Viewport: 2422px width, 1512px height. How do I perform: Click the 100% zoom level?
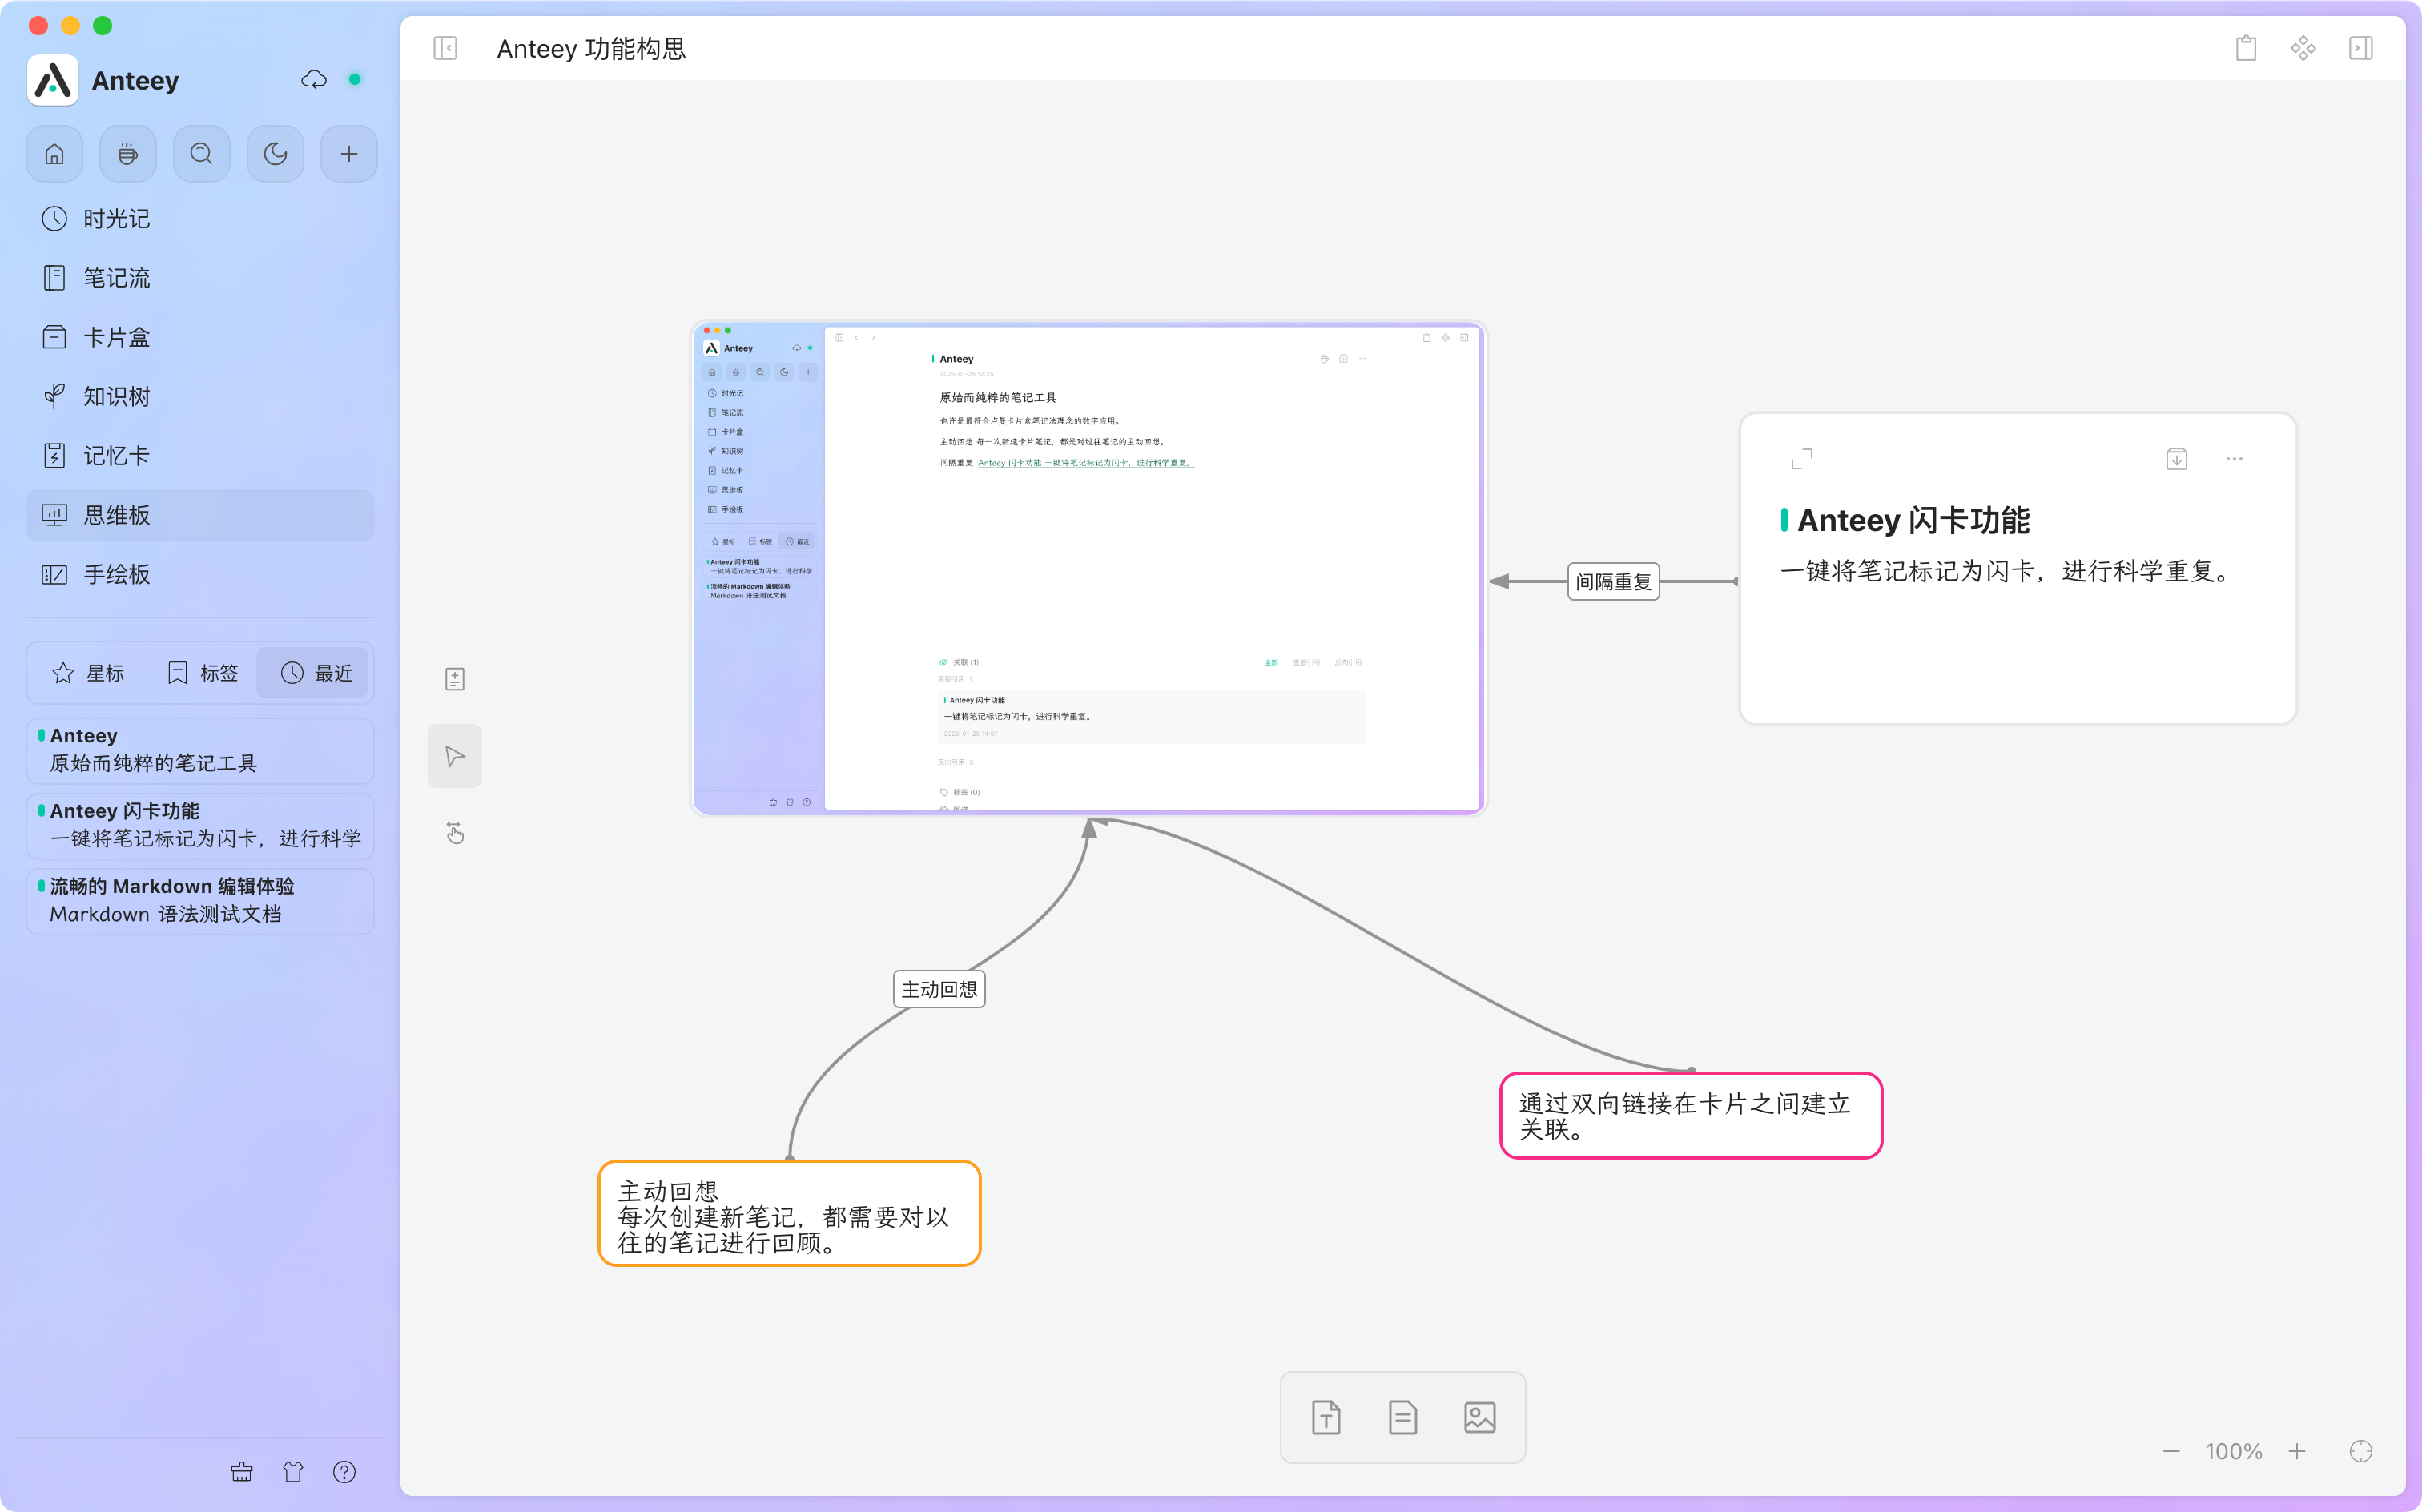2234,1451
